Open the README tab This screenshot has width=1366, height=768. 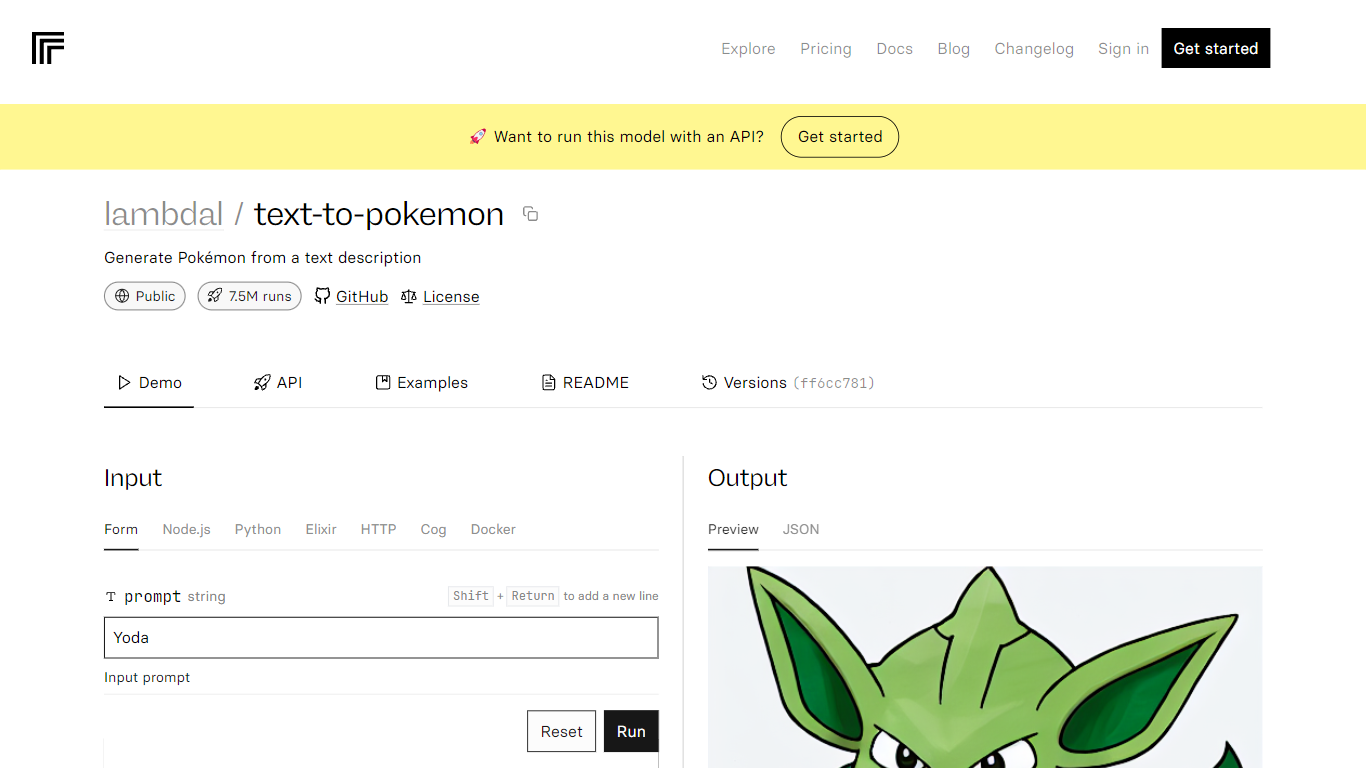pos(585,382)
